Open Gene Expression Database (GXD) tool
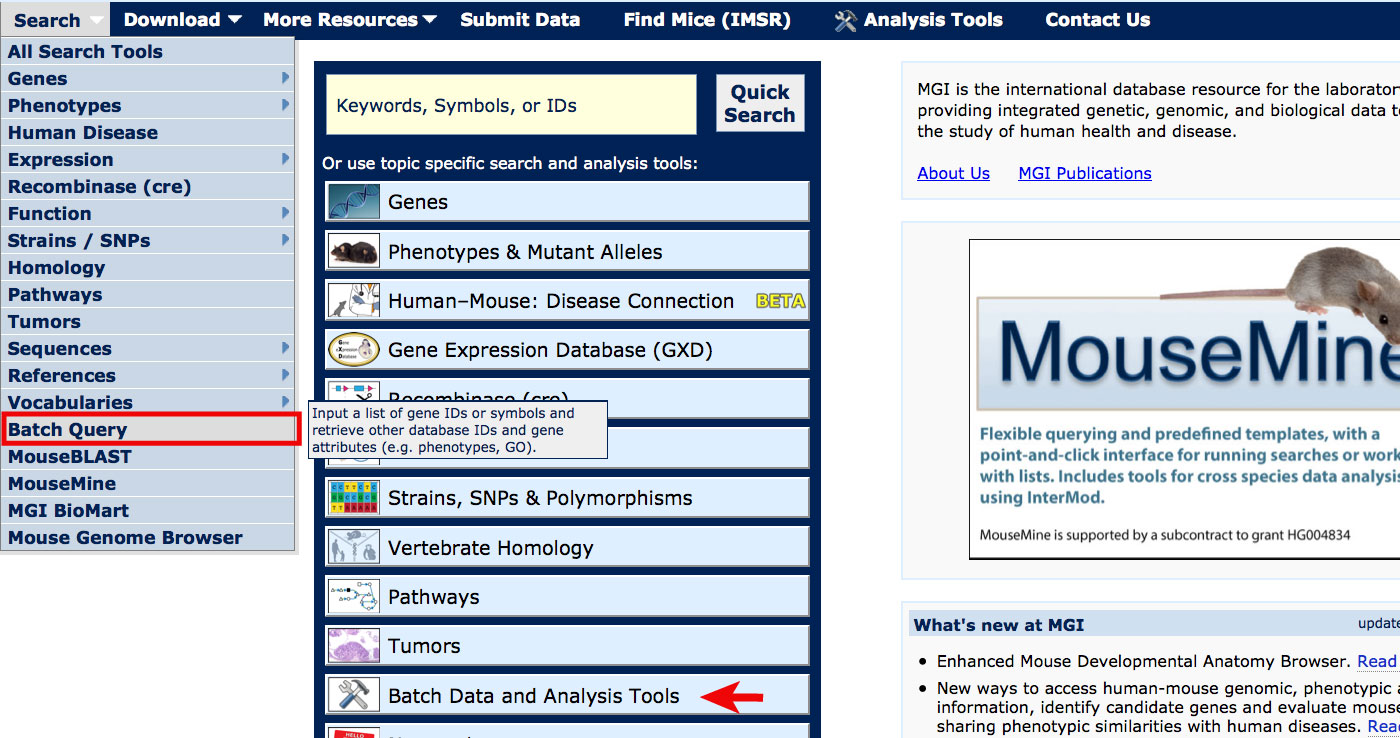Image resolution: width=1400 pixels, height=738 pixels. pyautogui.click(x=567, y=350)
